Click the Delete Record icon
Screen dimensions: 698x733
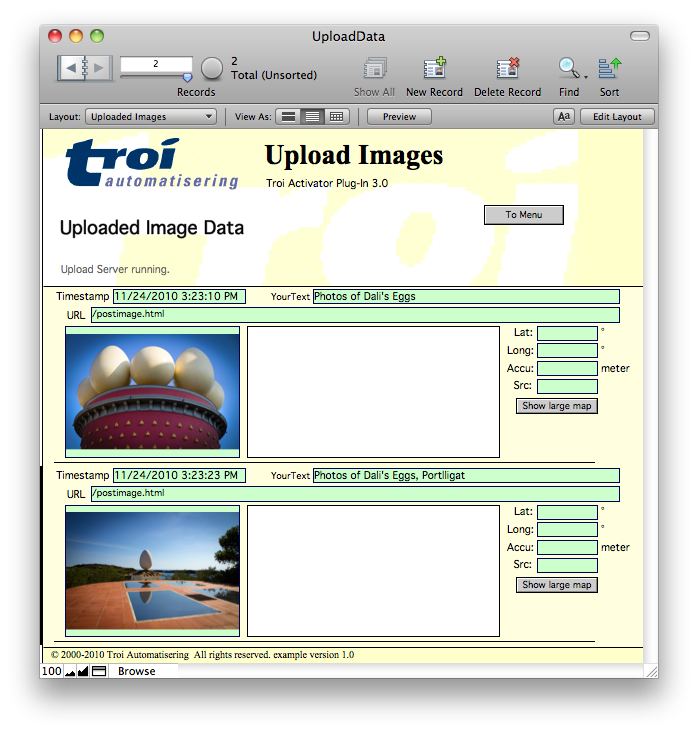508,68
